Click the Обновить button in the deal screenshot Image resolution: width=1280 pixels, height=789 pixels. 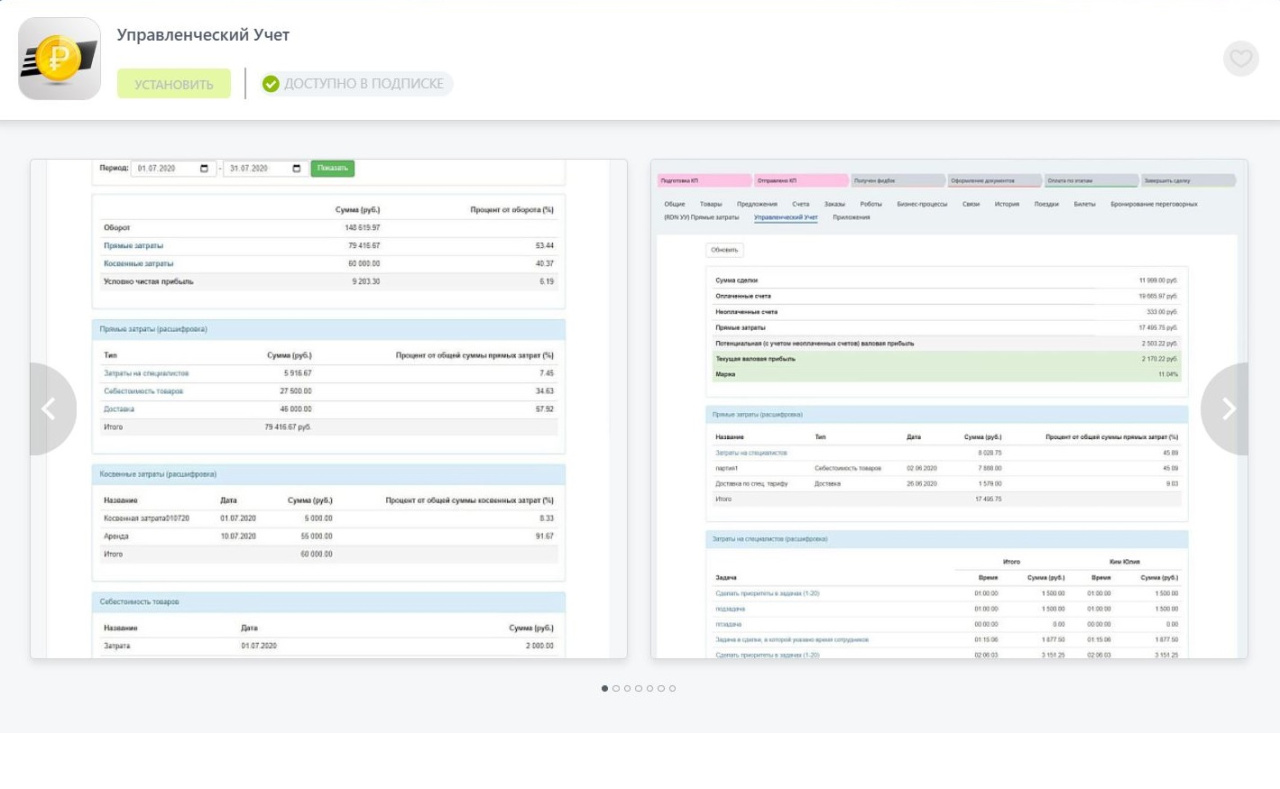725,250
